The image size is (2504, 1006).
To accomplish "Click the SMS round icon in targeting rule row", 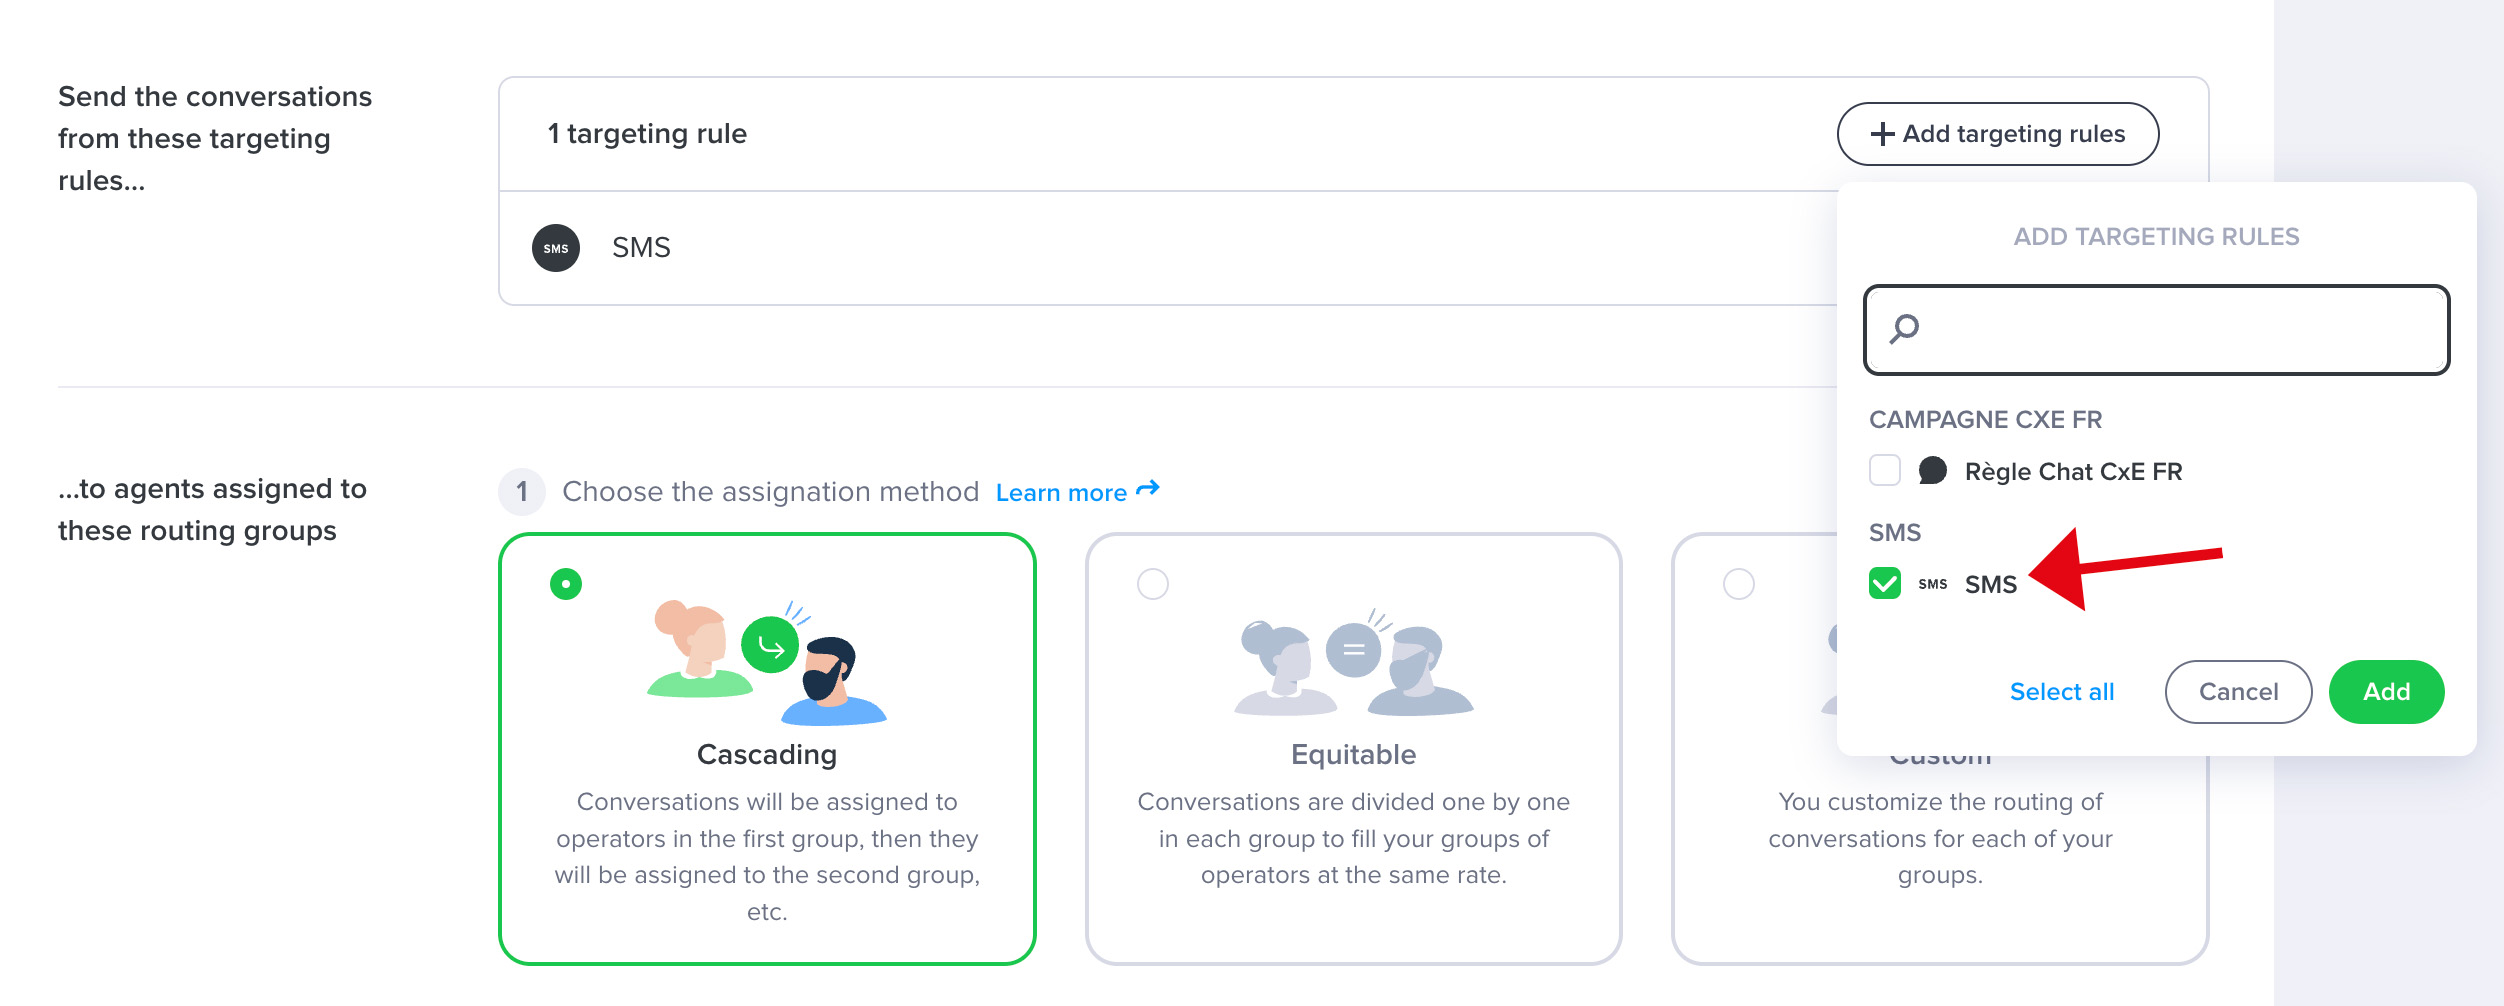I will 556,248.
